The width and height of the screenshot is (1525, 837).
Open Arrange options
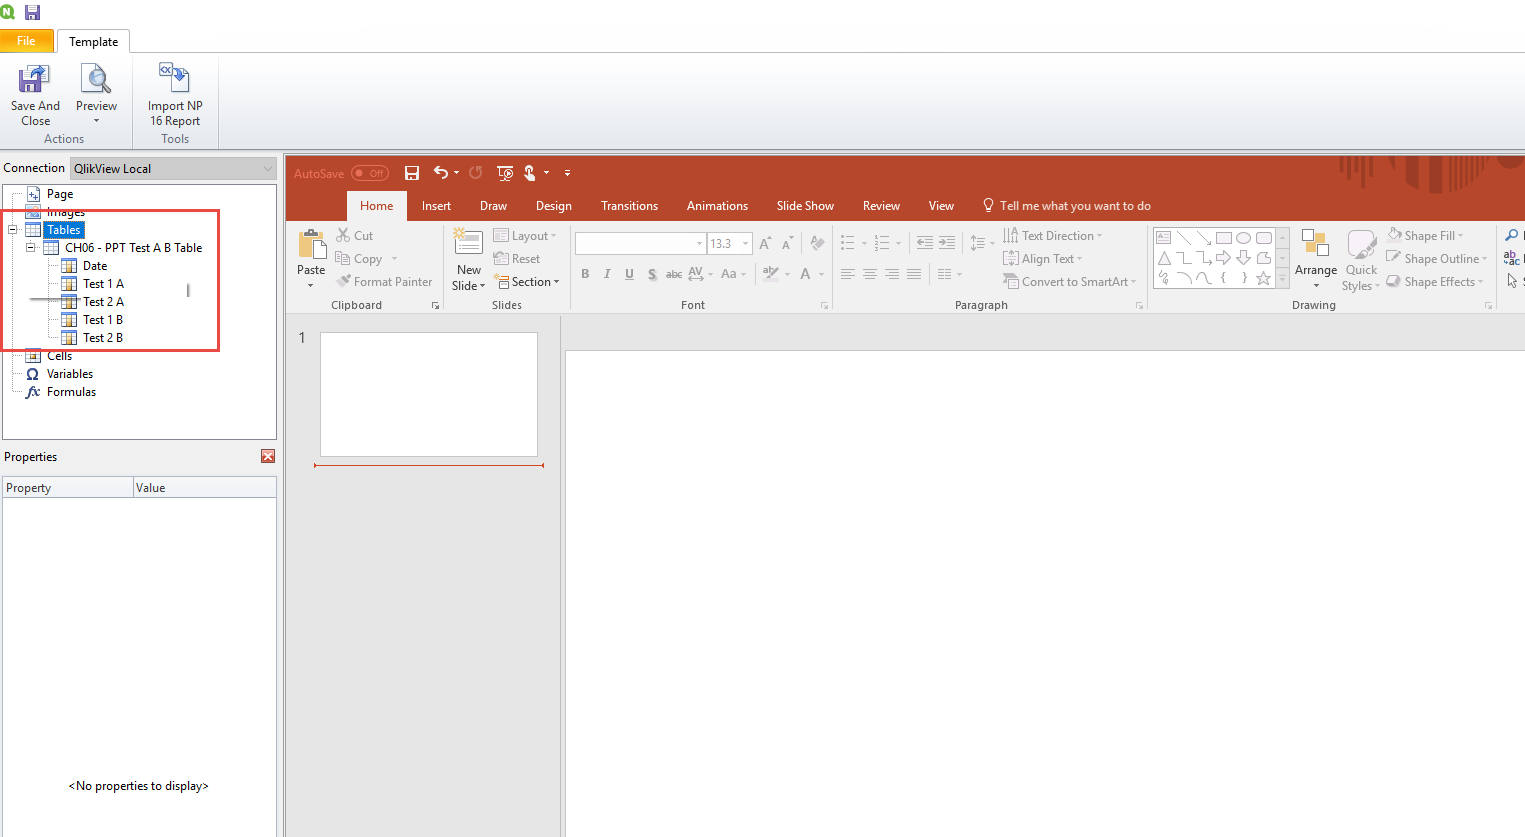pos(1315,259)
